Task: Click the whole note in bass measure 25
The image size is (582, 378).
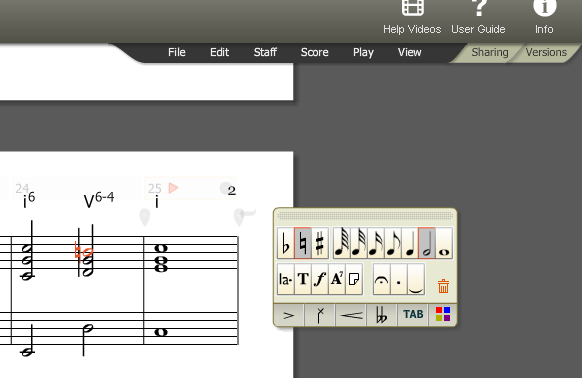Action: (161, 332)
